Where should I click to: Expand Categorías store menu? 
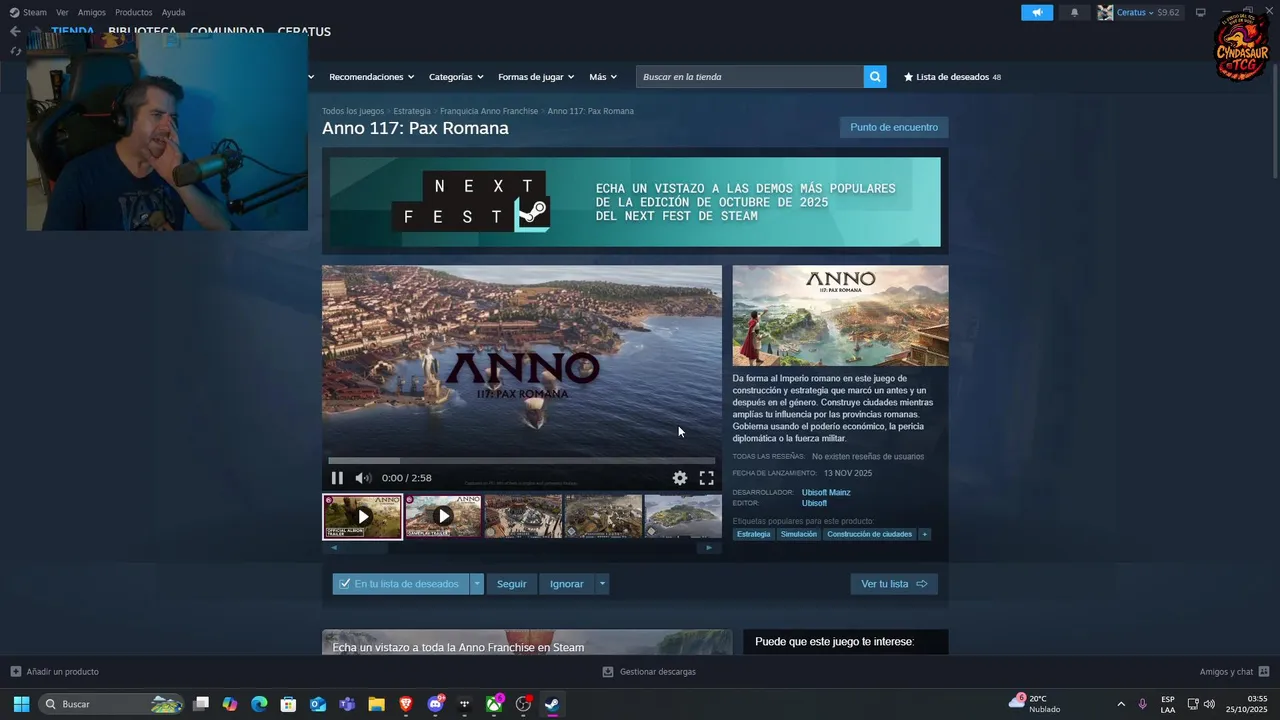pos(456,77)
